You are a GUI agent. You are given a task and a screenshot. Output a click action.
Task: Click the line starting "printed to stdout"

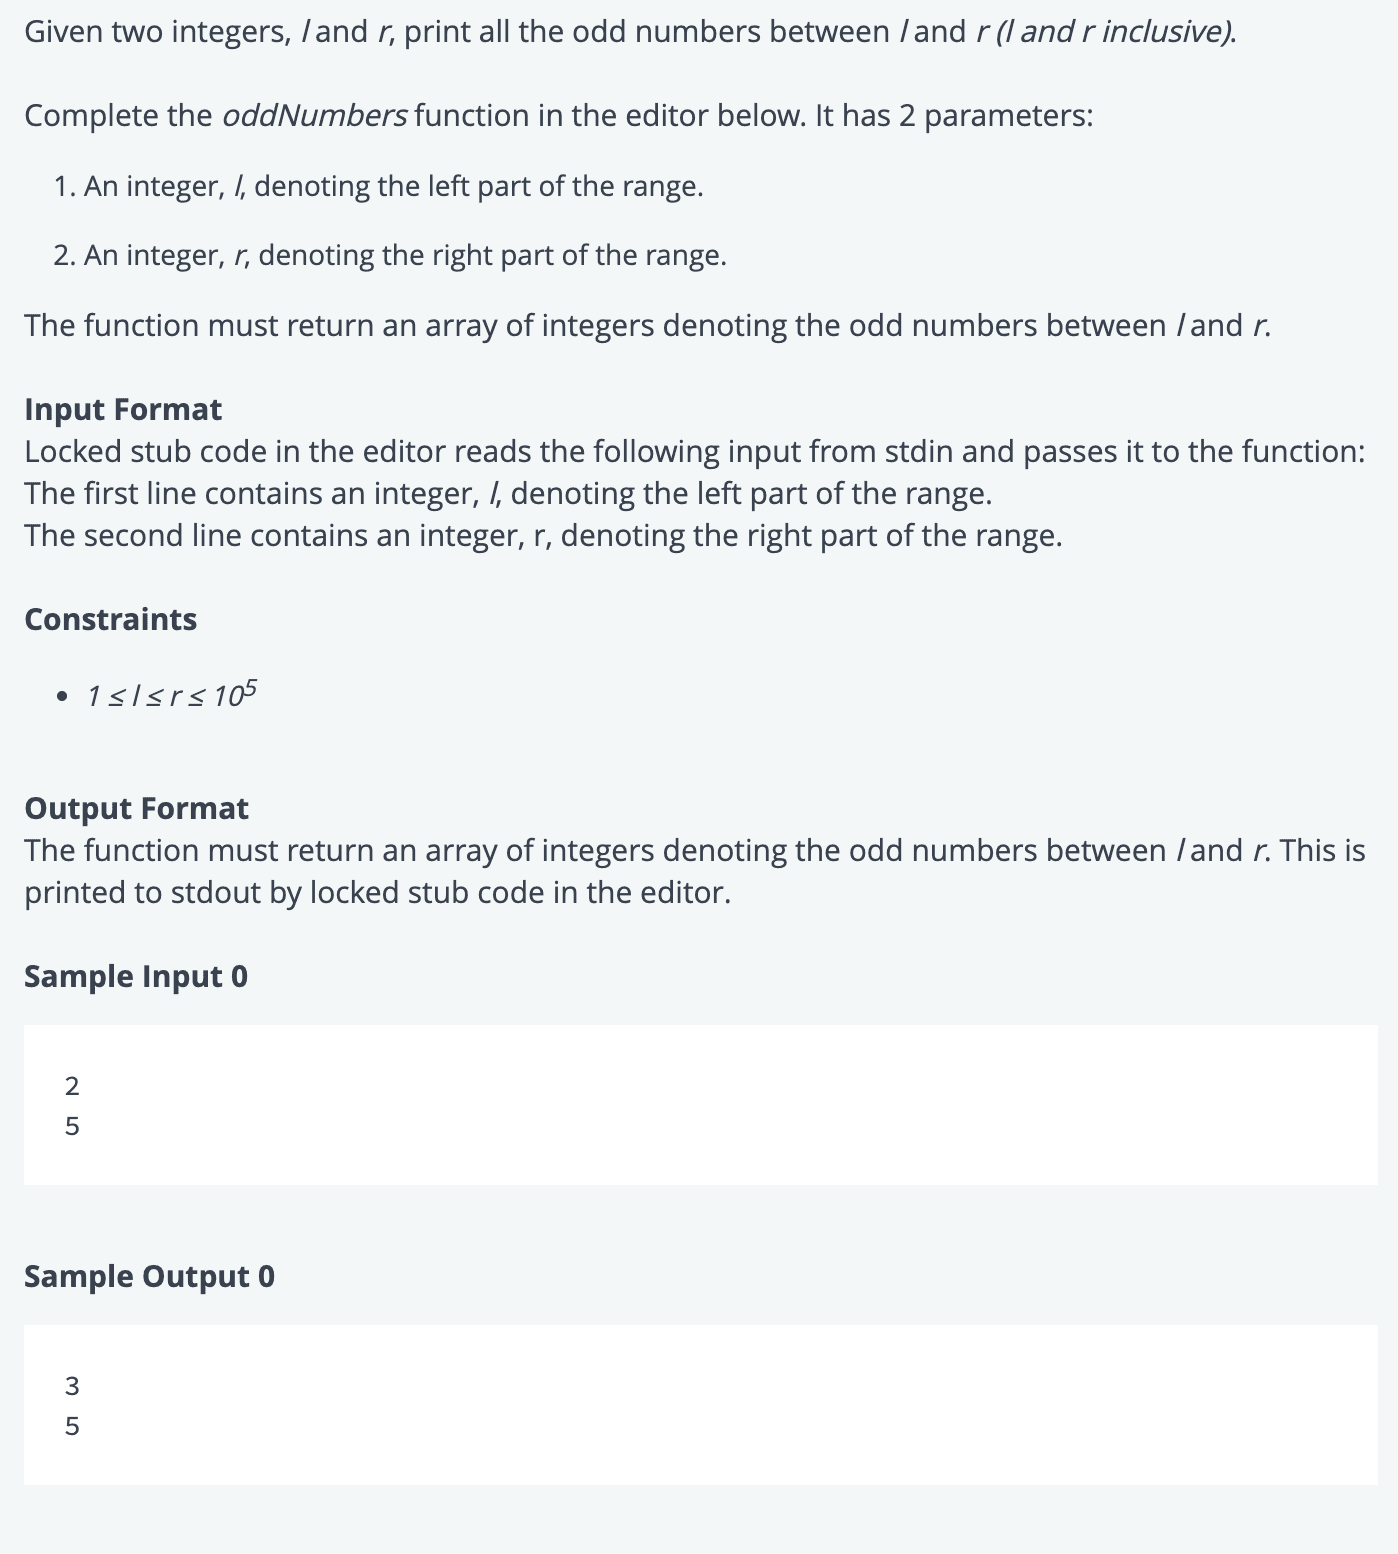(377, 892)
